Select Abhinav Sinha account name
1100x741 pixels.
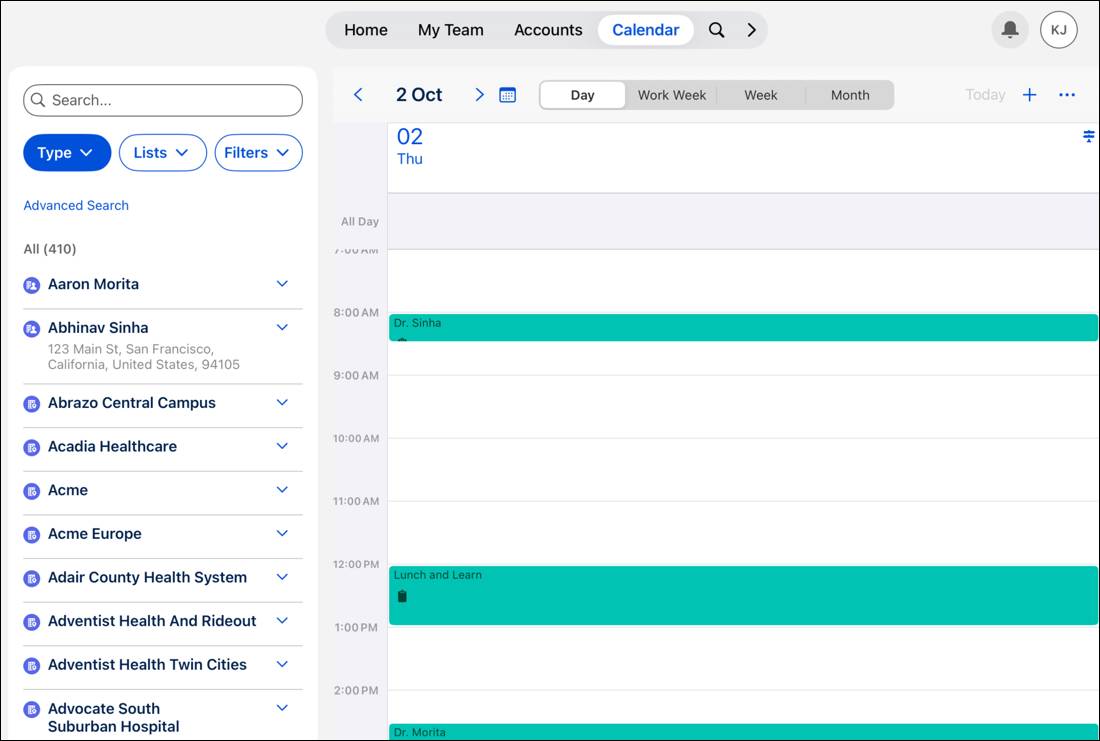98,328
